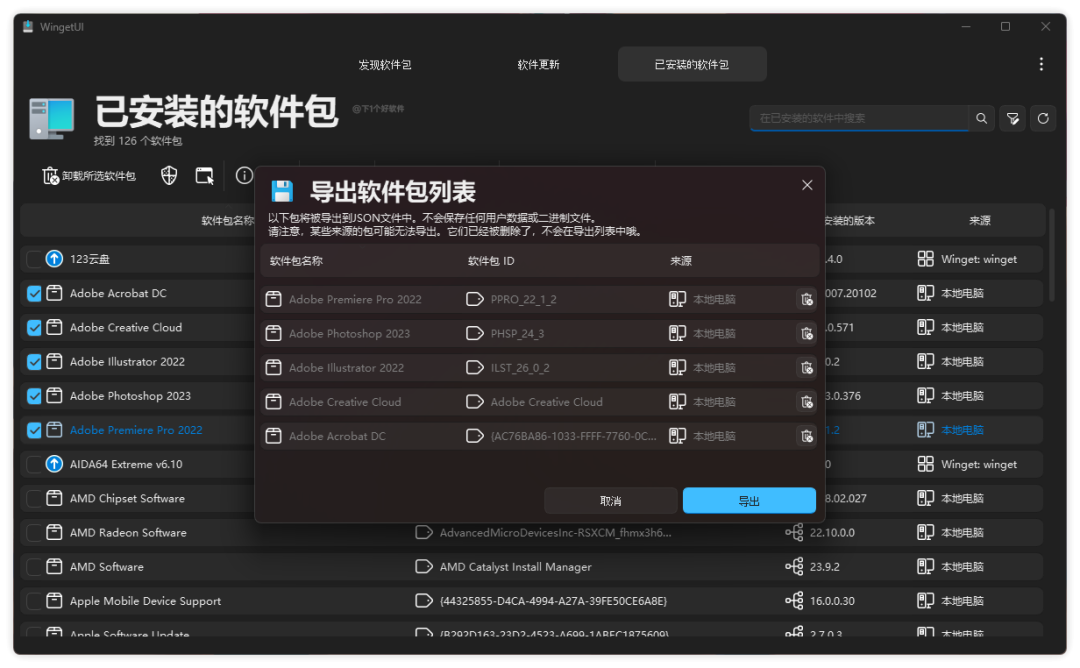Click the 导出 export button
Image resolution: width=1080 pixels, height=668 pixels.
tap(749, 501)
